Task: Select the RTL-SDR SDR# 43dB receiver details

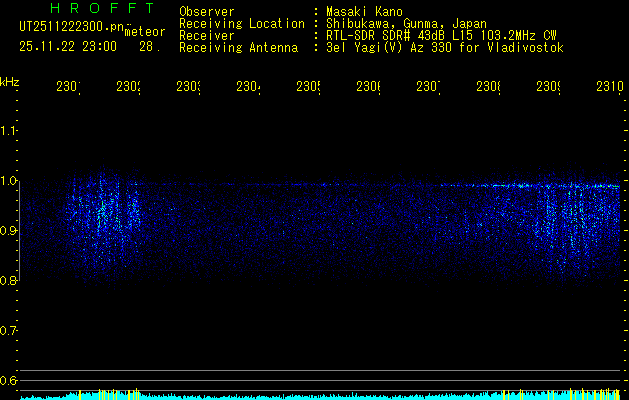Action: pos(441,36)
